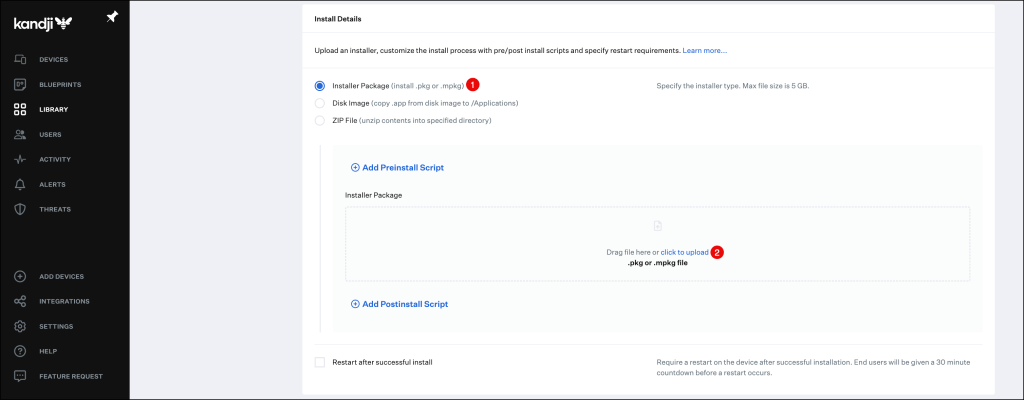Go to Settings in the sidebar
This screenshot has width=1024, height=400.
pyautogui.click(x=56, y=326)
